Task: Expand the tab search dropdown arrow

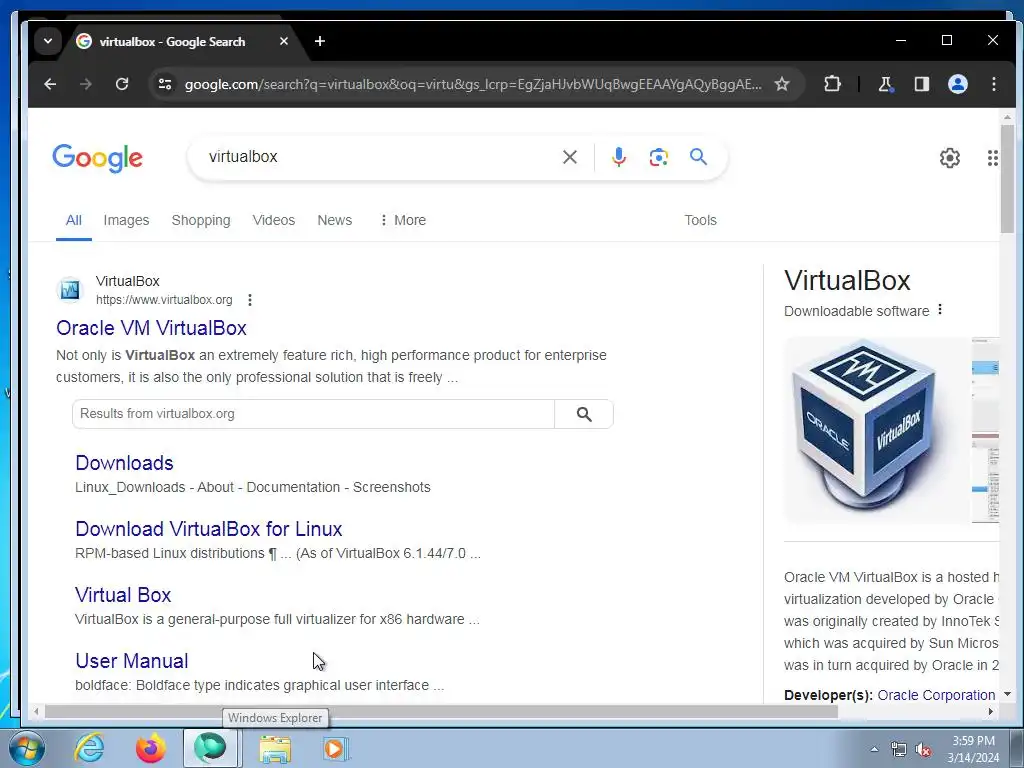Action: (48, 41)
